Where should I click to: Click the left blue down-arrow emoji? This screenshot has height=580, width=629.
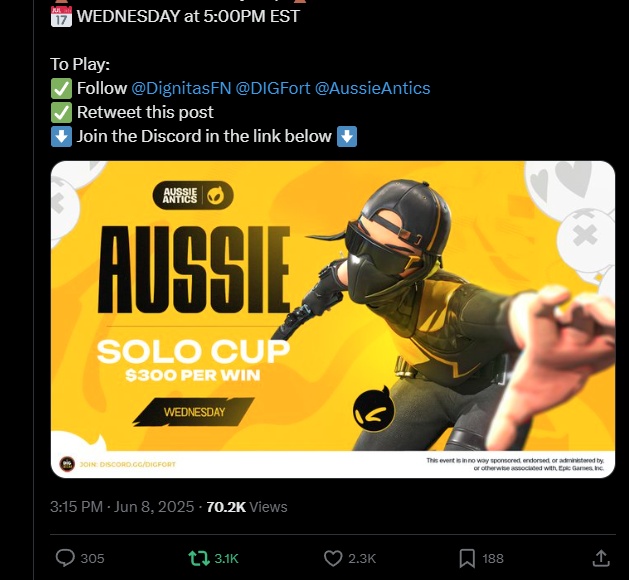[61, 136]
